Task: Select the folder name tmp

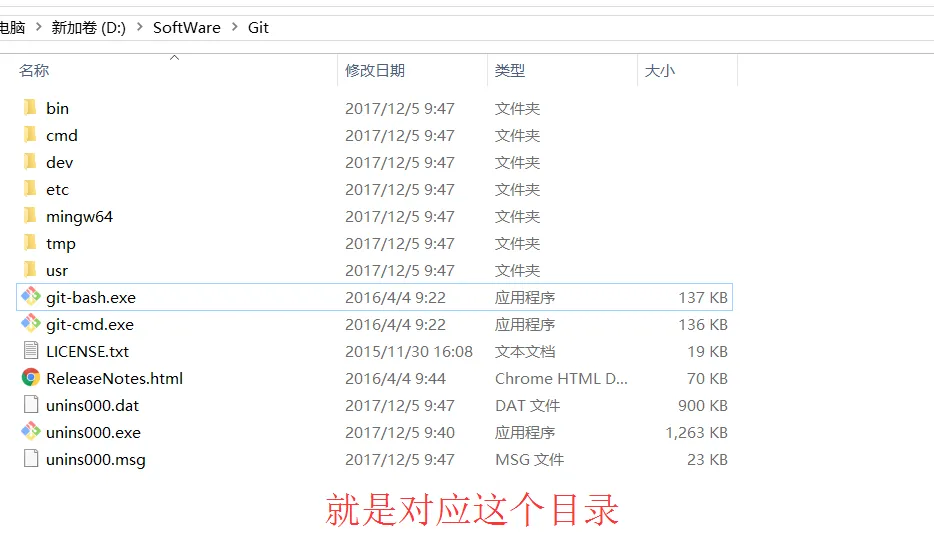Action: tap(61, 244)
